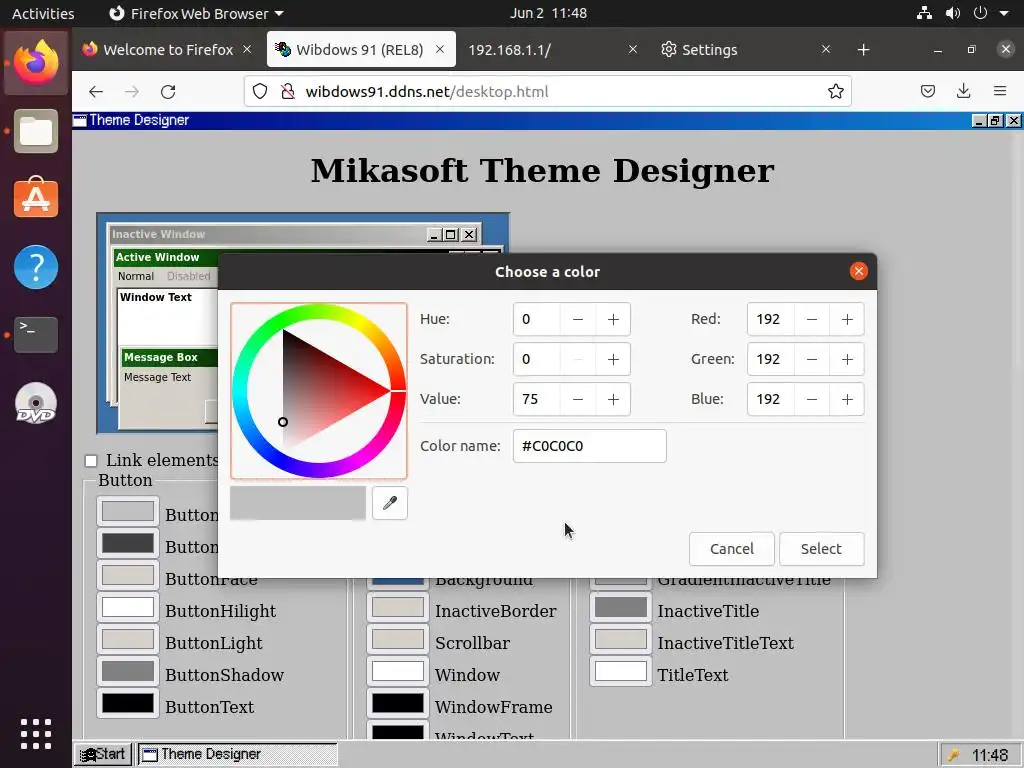Open the ButtonFace color swatch
This screenshot has height=768, width=1024.
click(128, 575)
